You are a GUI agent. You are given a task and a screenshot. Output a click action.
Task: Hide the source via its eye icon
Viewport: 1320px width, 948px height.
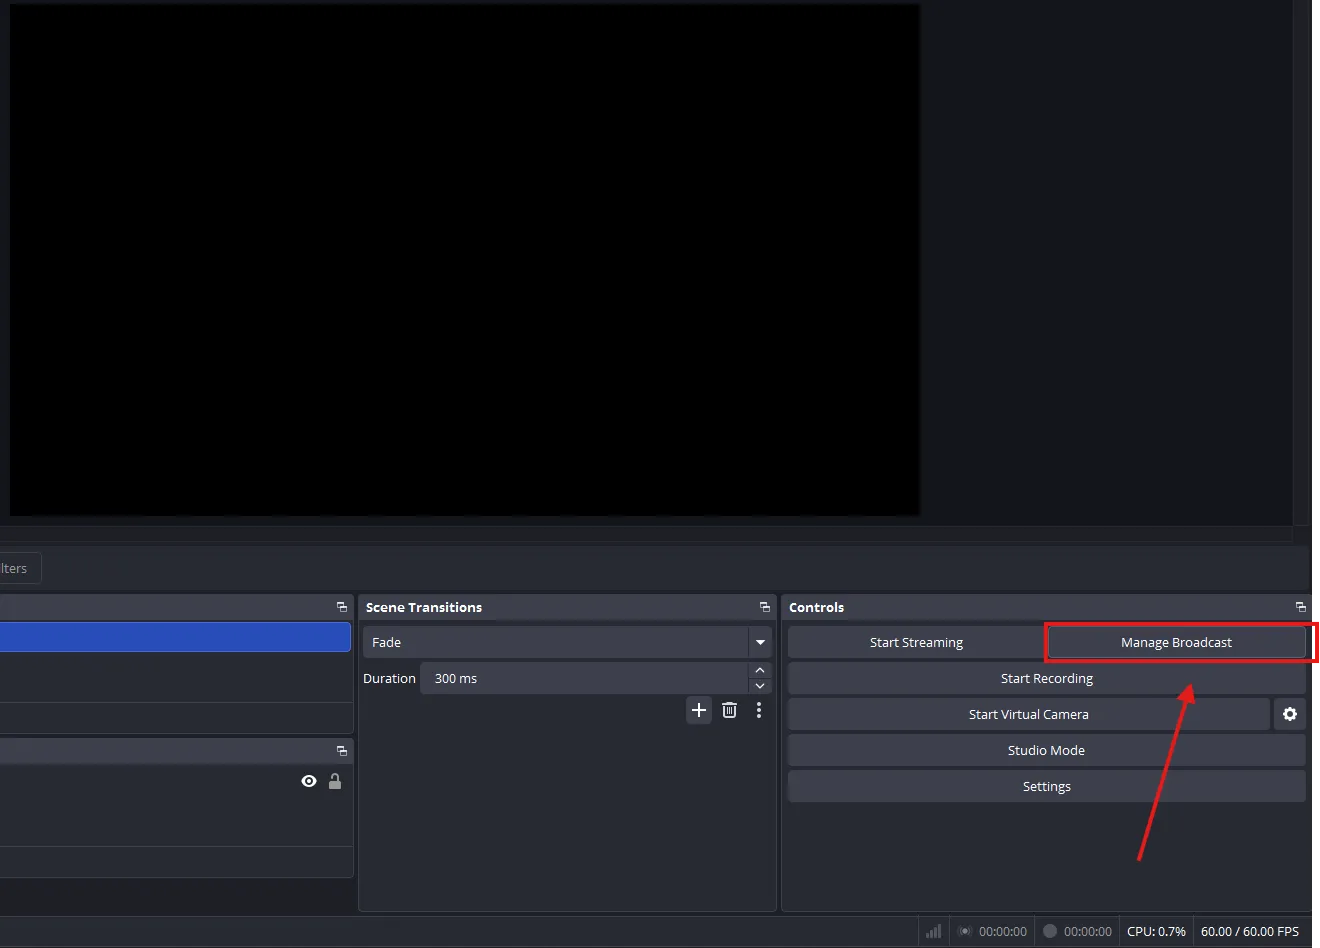tap(308, 781)
